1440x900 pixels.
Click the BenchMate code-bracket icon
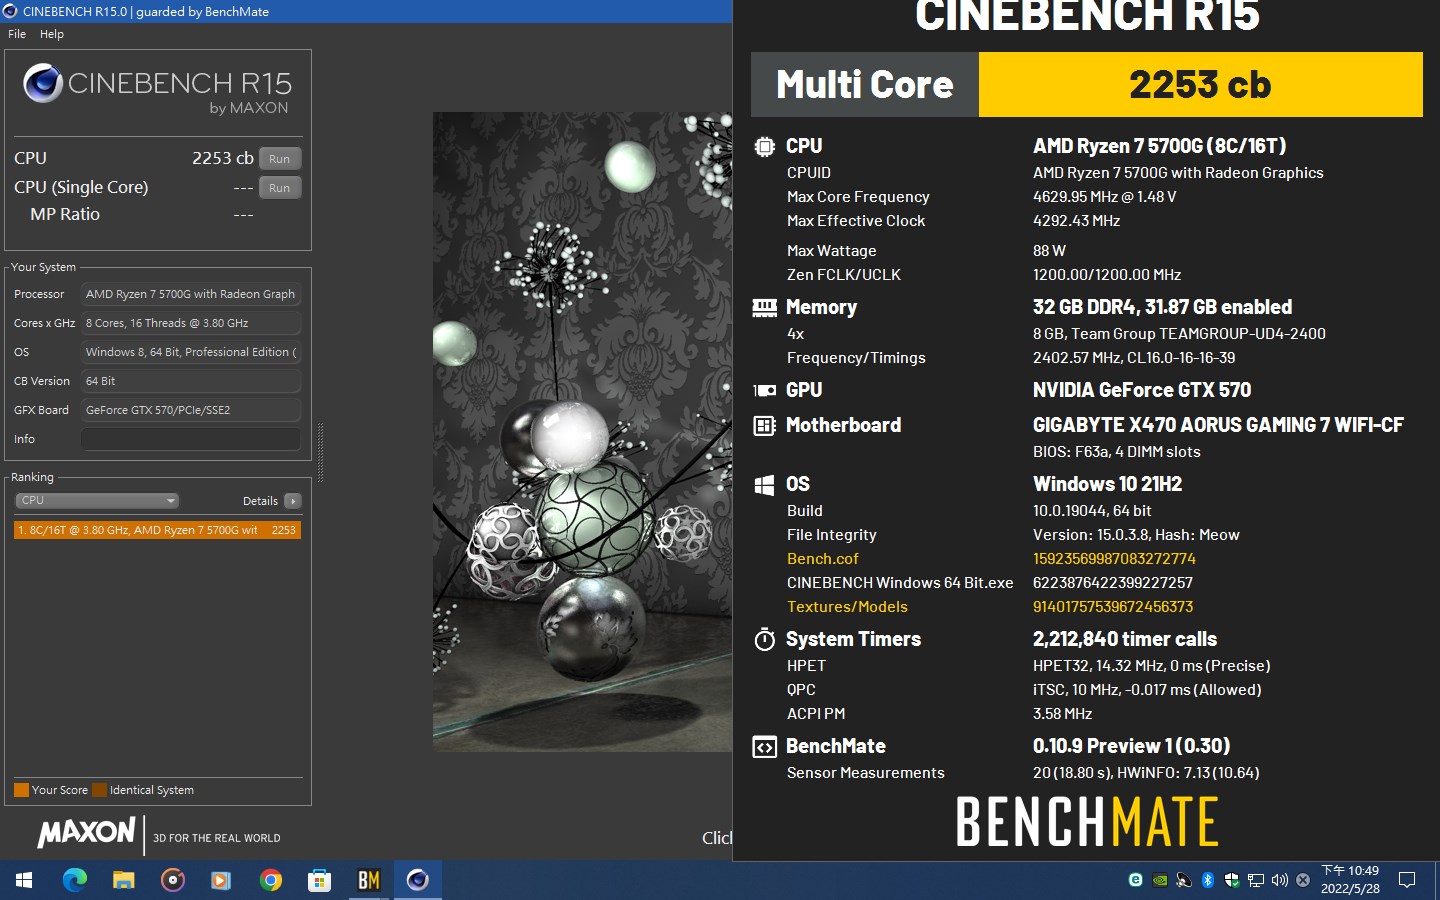(x=764, y=747)
